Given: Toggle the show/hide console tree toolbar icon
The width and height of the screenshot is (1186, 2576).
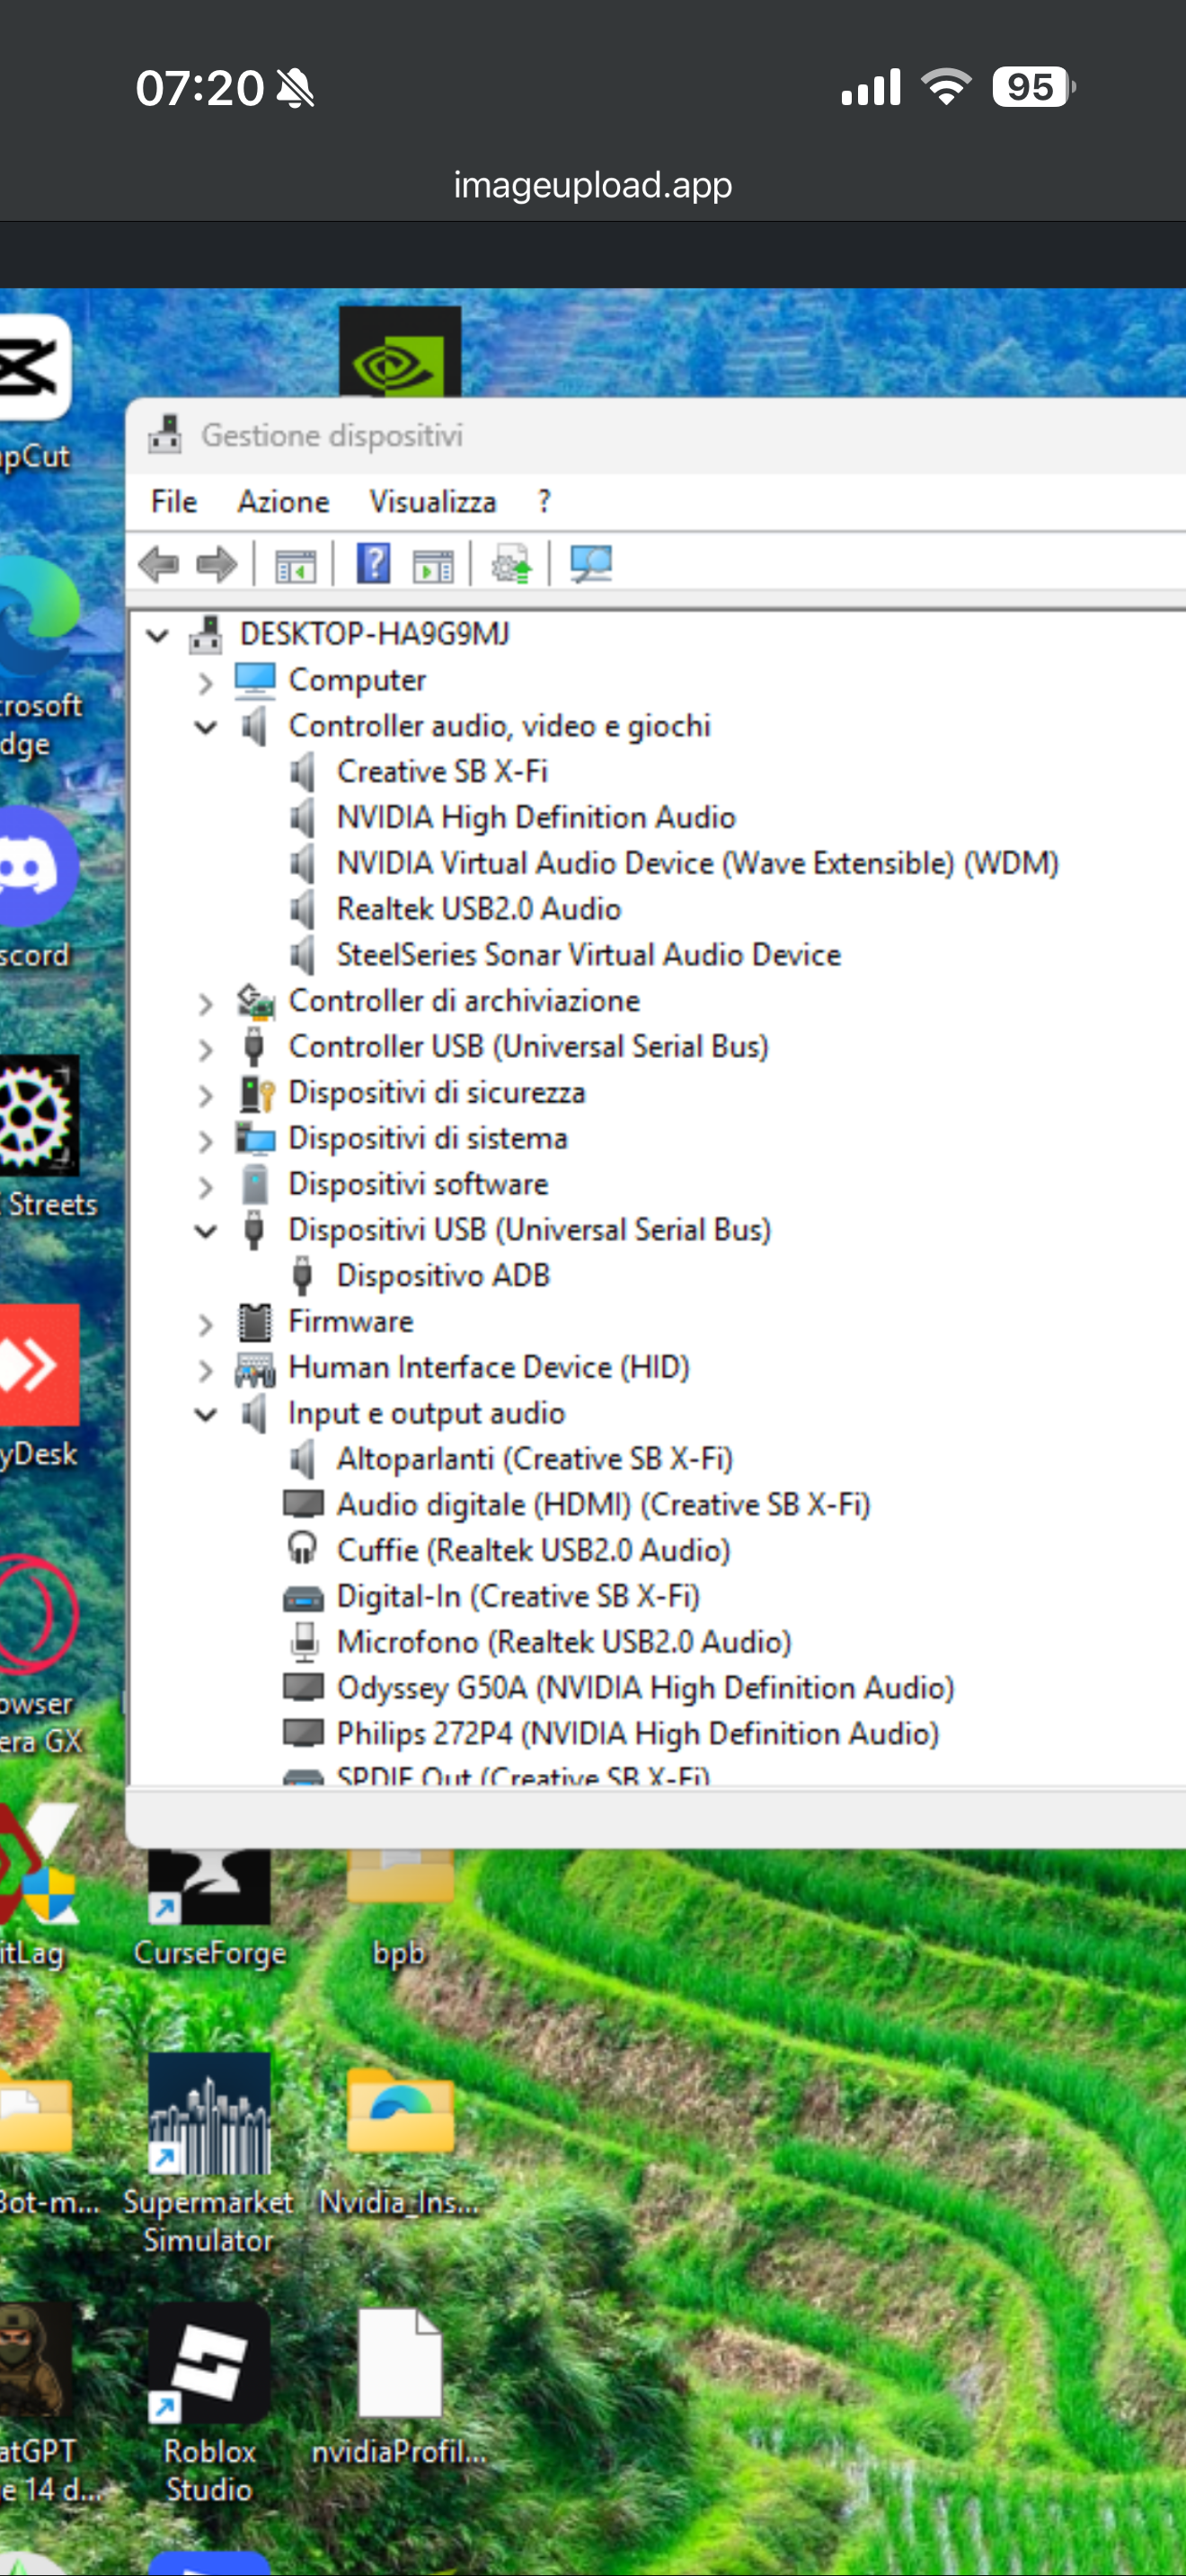Looking at the screenshot, I should coord(295,566).
